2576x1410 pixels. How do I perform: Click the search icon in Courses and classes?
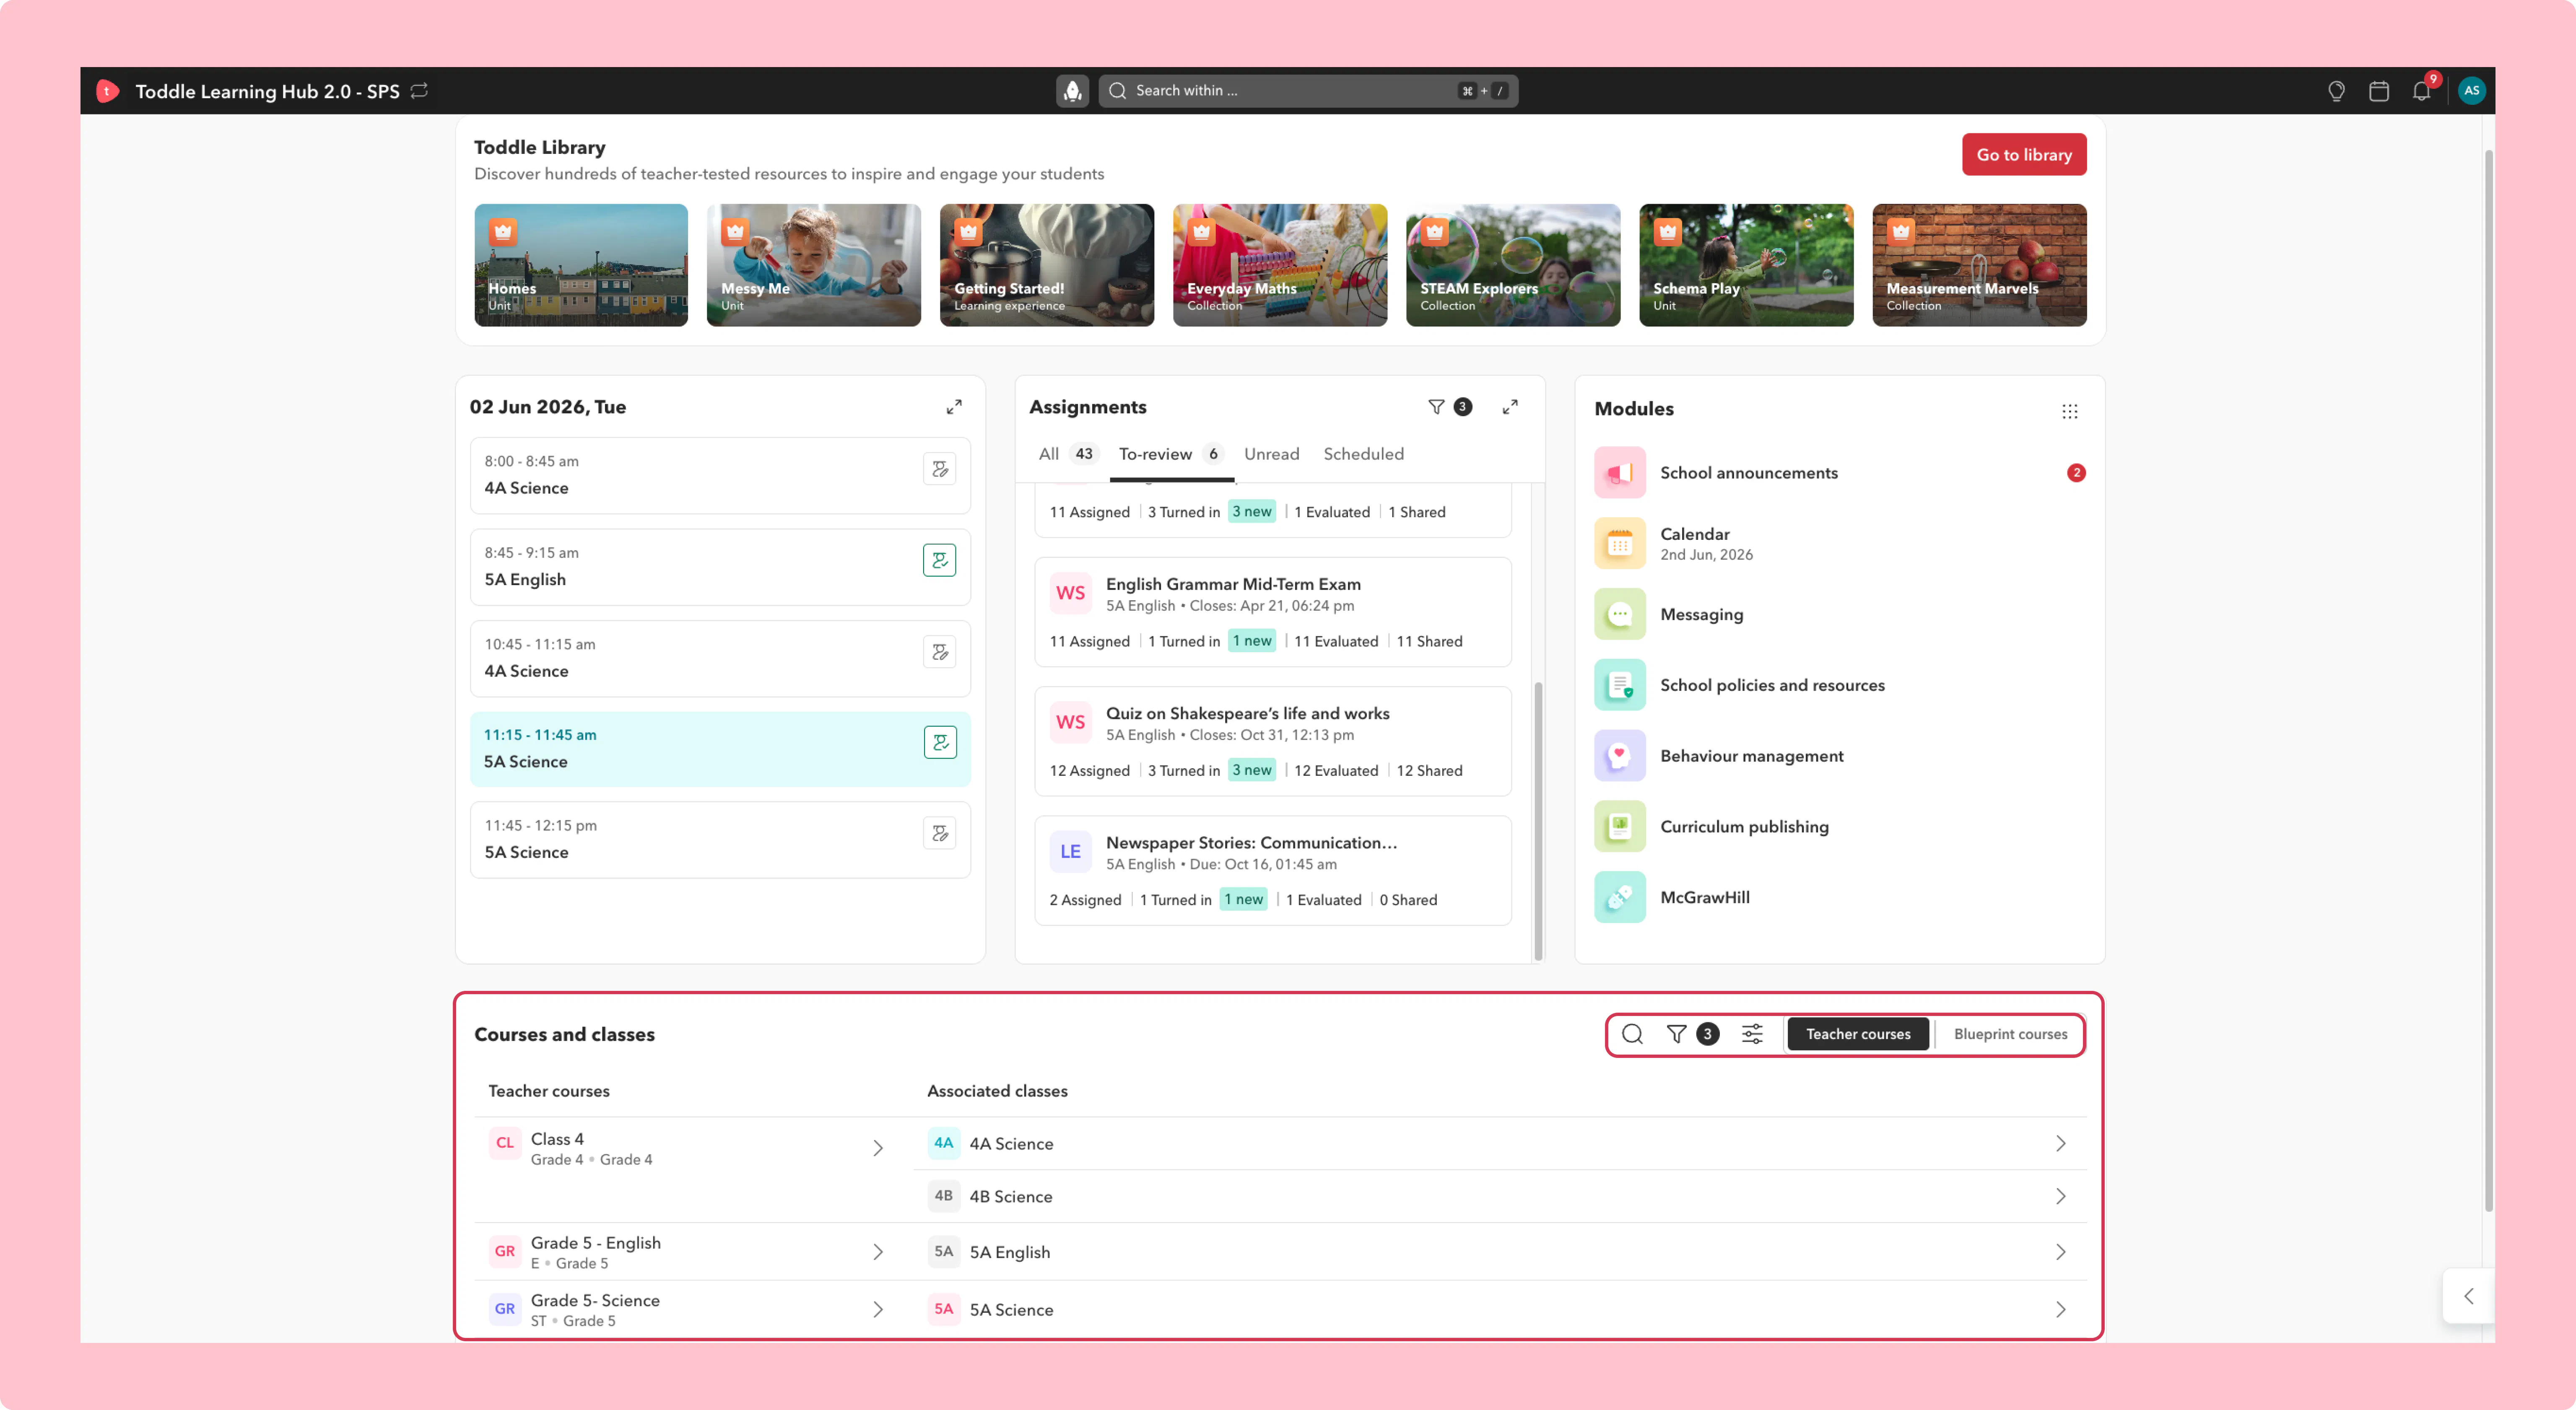tap(1632, 1034)
